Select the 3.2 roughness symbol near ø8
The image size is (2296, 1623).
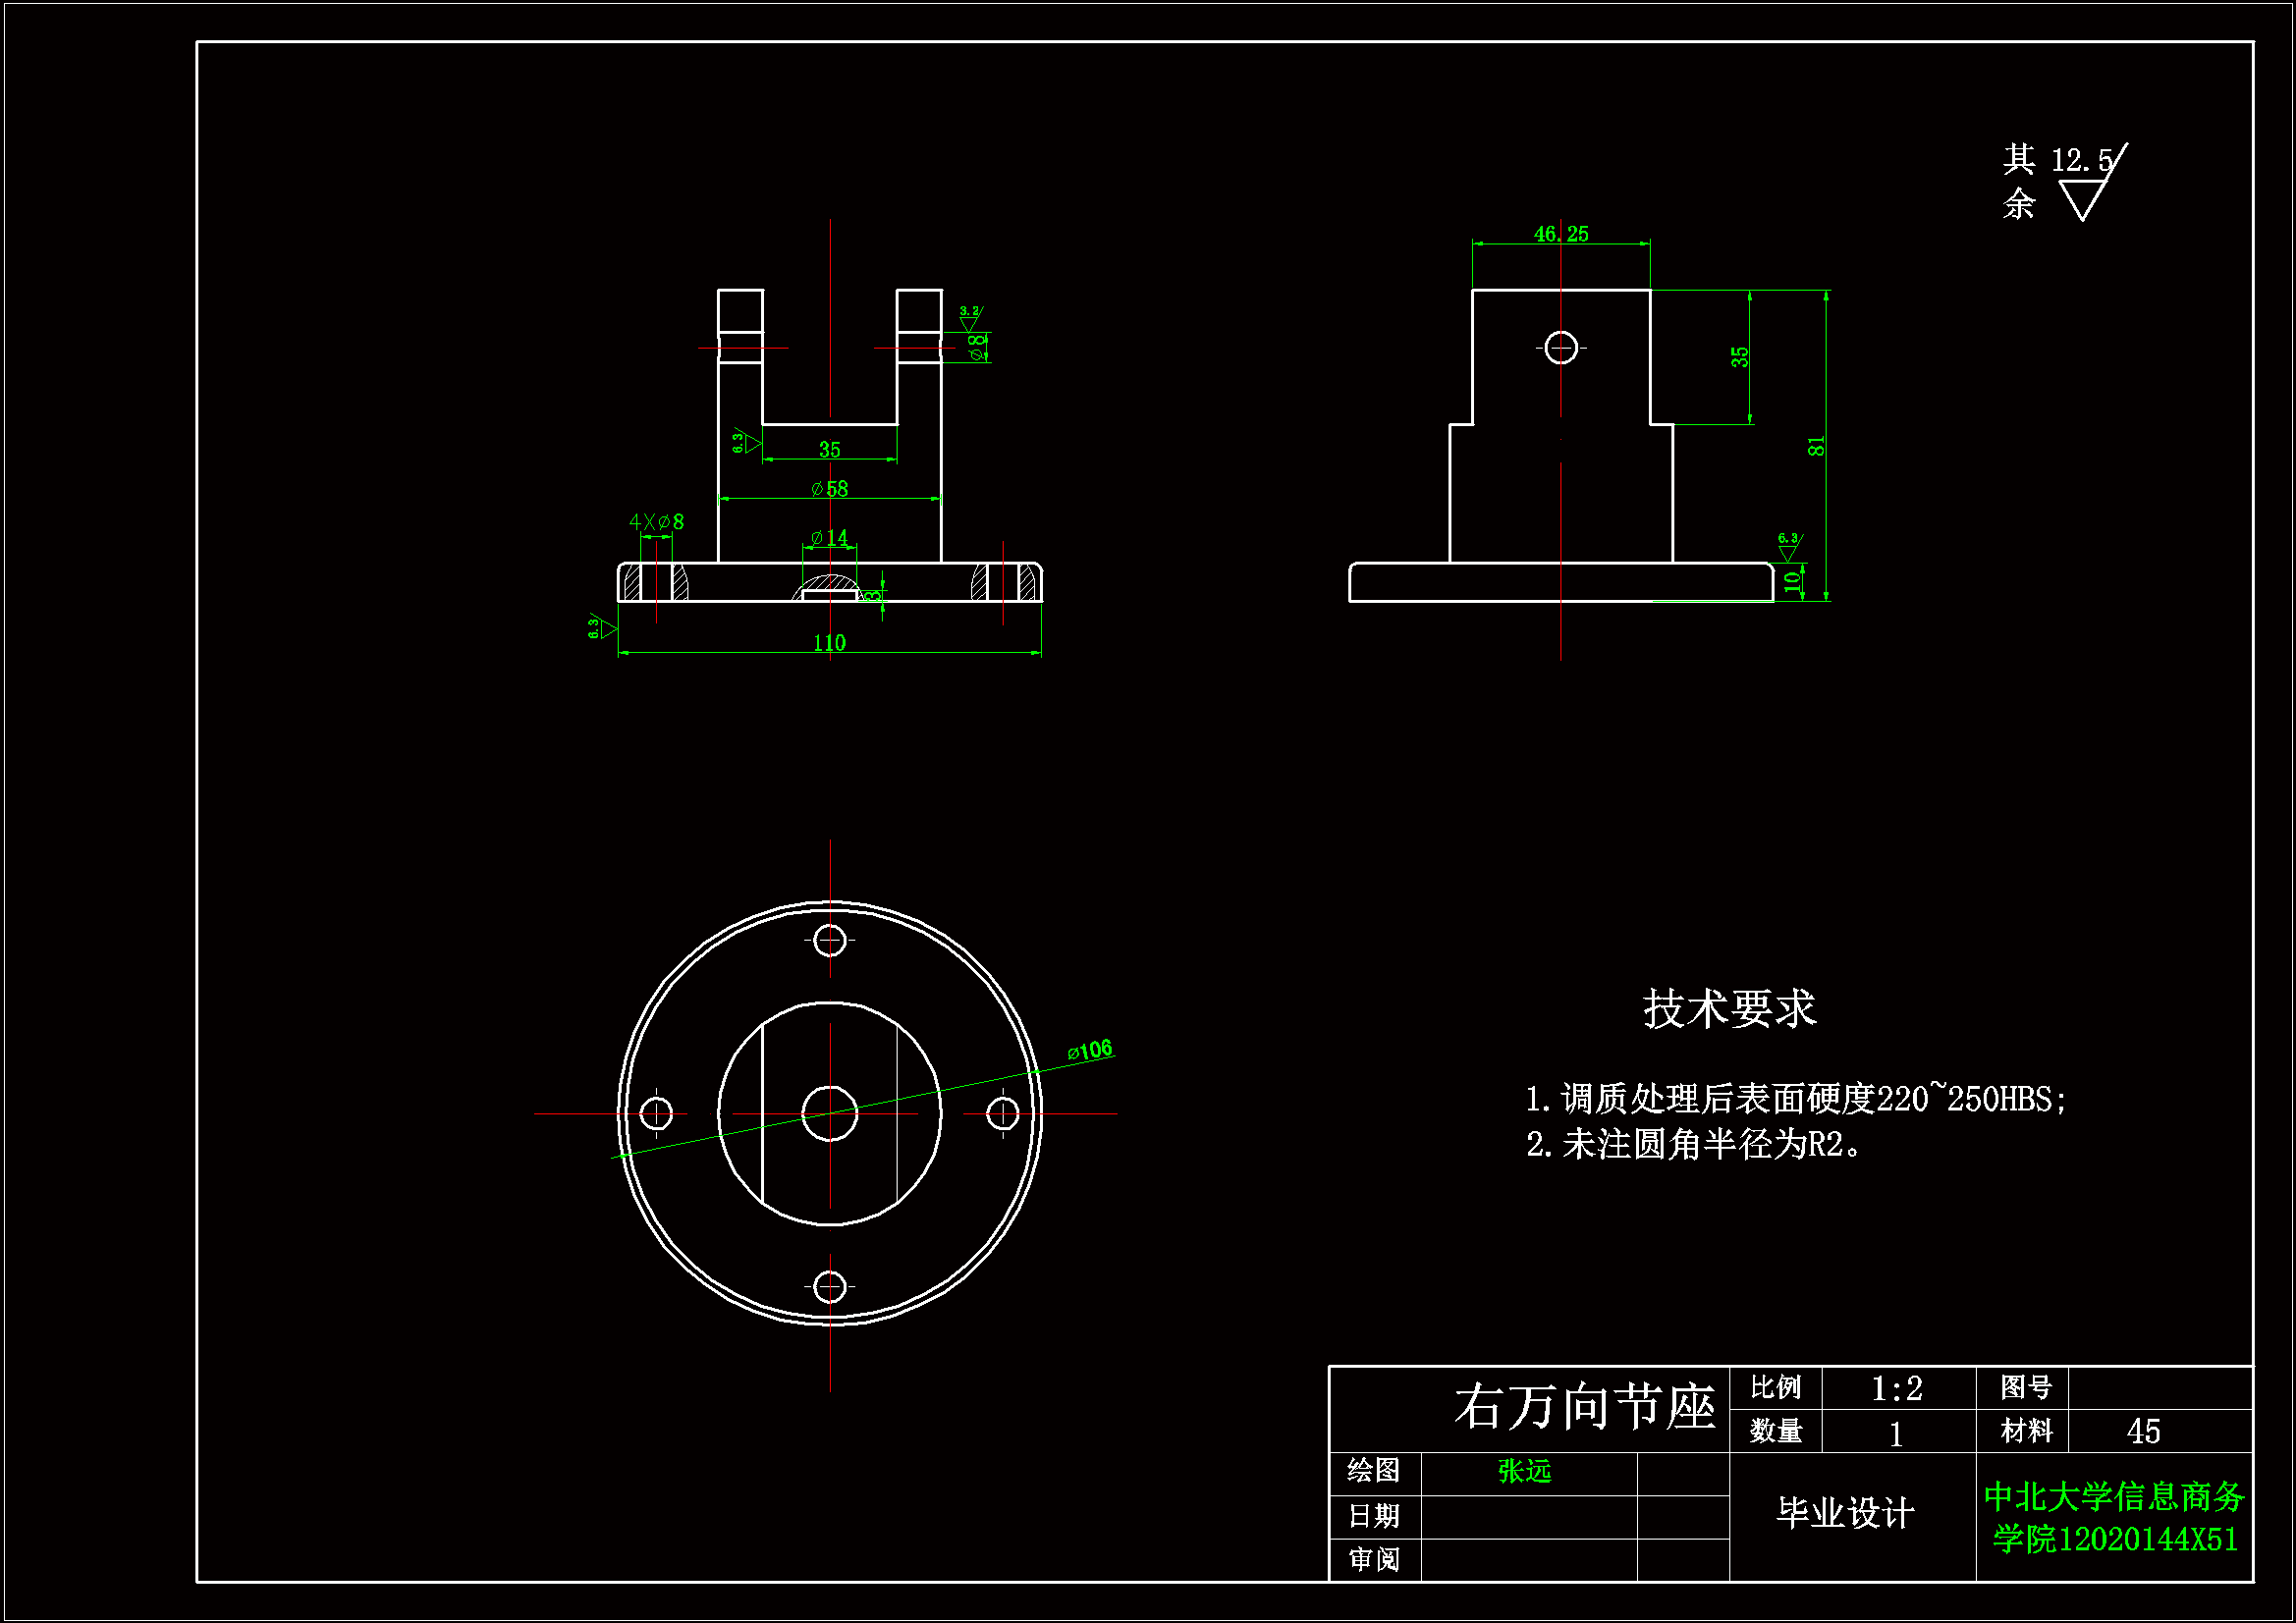969,319
